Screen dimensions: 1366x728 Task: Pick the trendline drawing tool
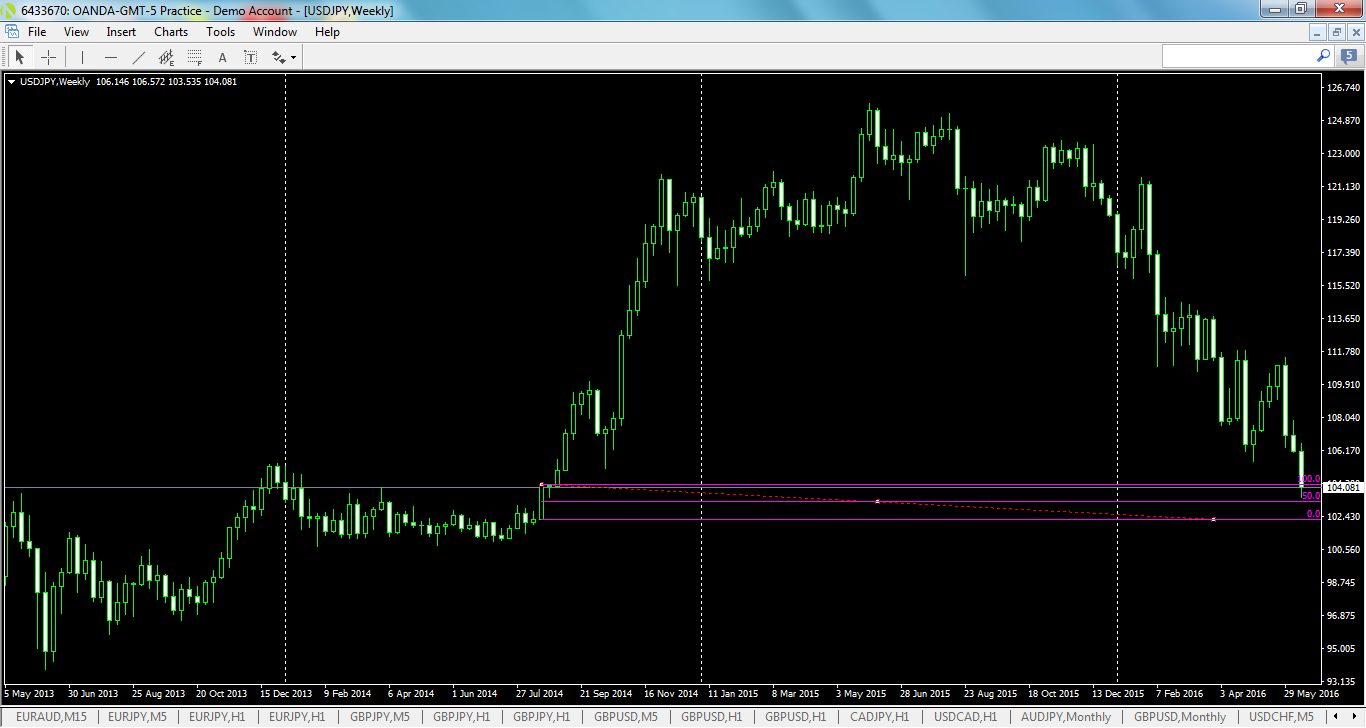click(x=138, y=56)
